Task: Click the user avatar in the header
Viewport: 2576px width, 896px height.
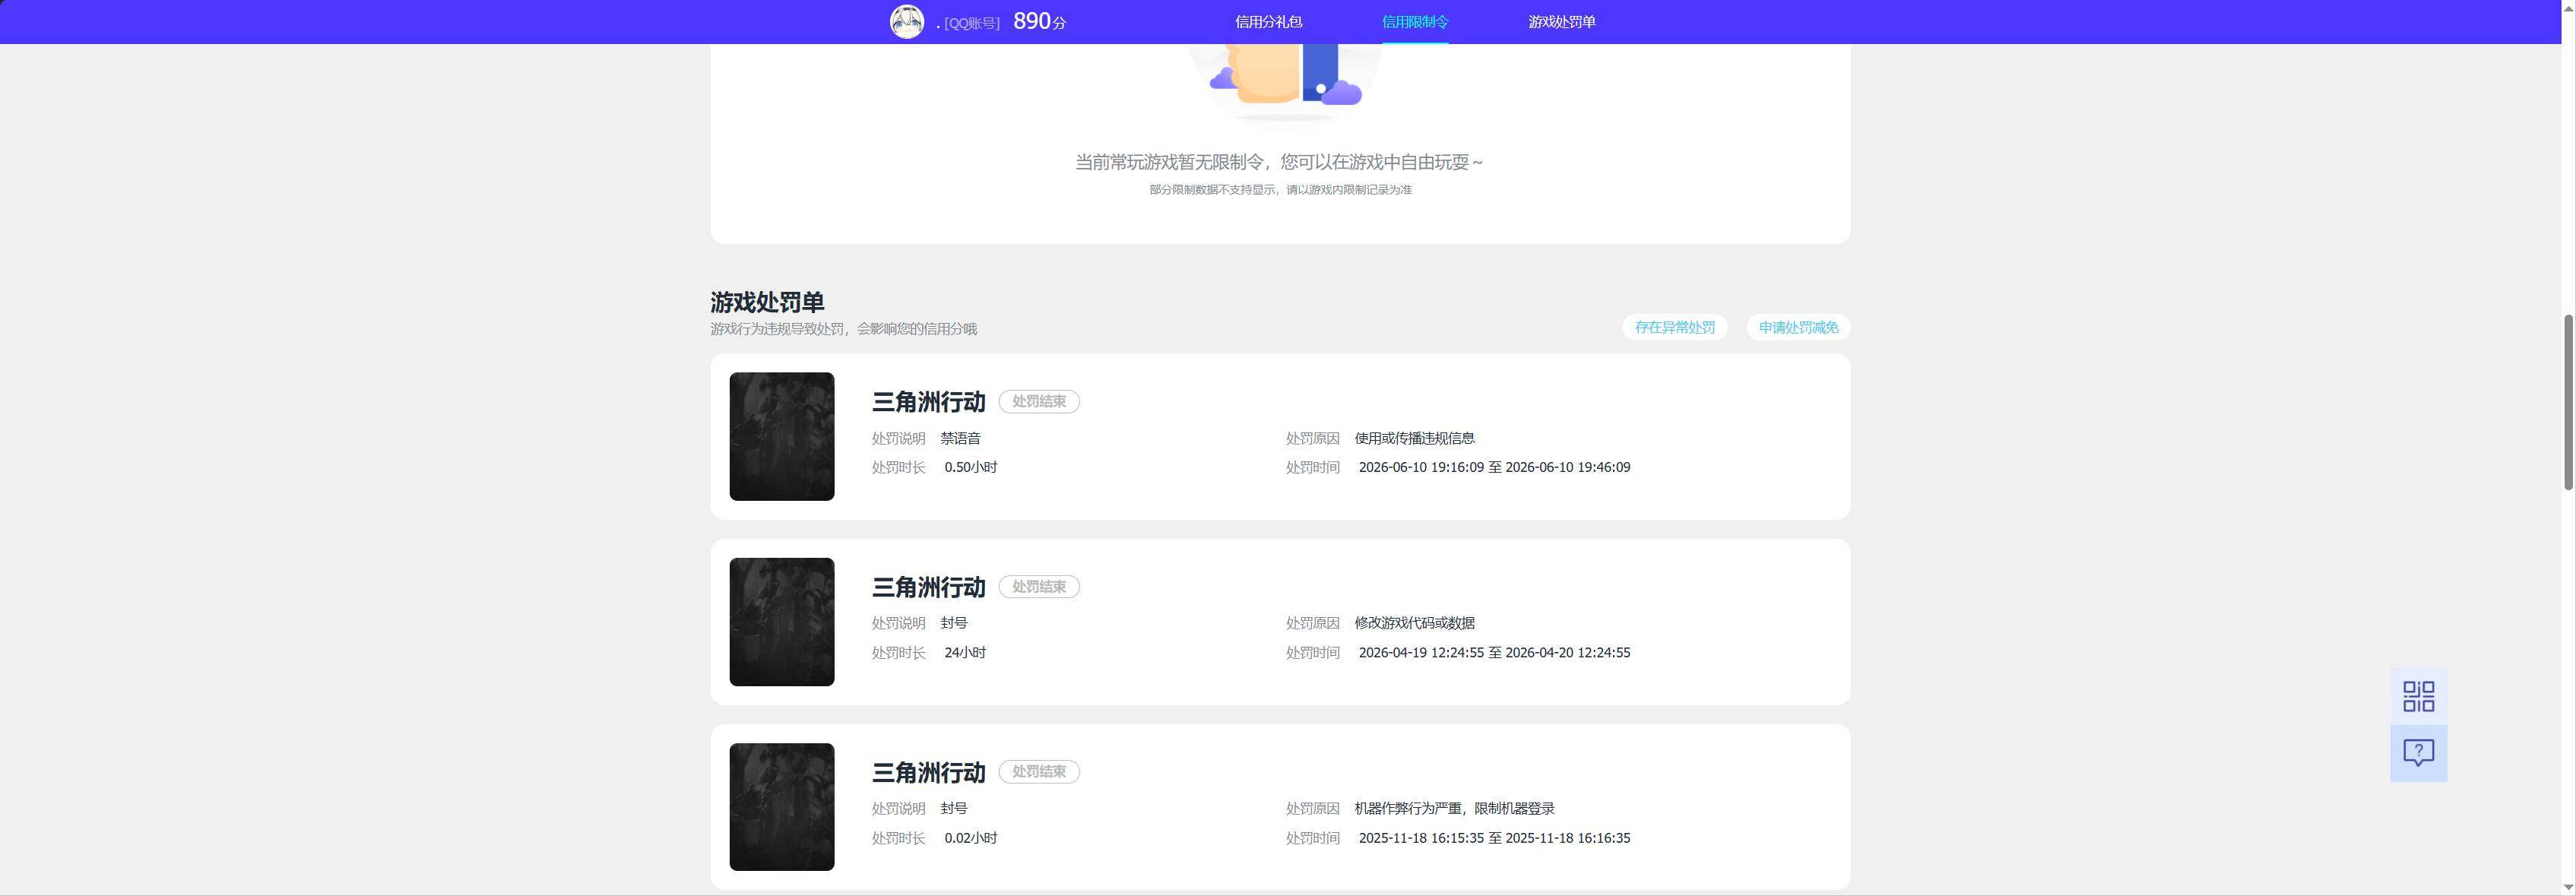Action: 907,22
